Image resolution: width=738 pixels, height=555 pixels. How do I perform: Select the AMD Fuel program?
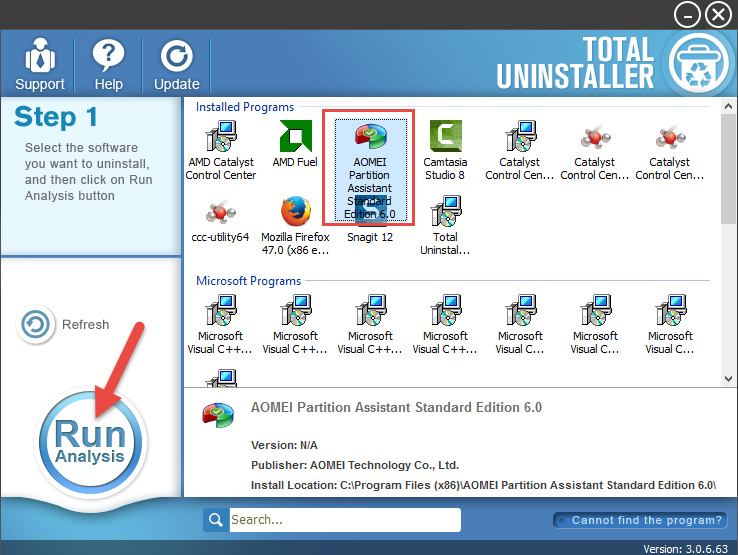(x=295, y=144)
